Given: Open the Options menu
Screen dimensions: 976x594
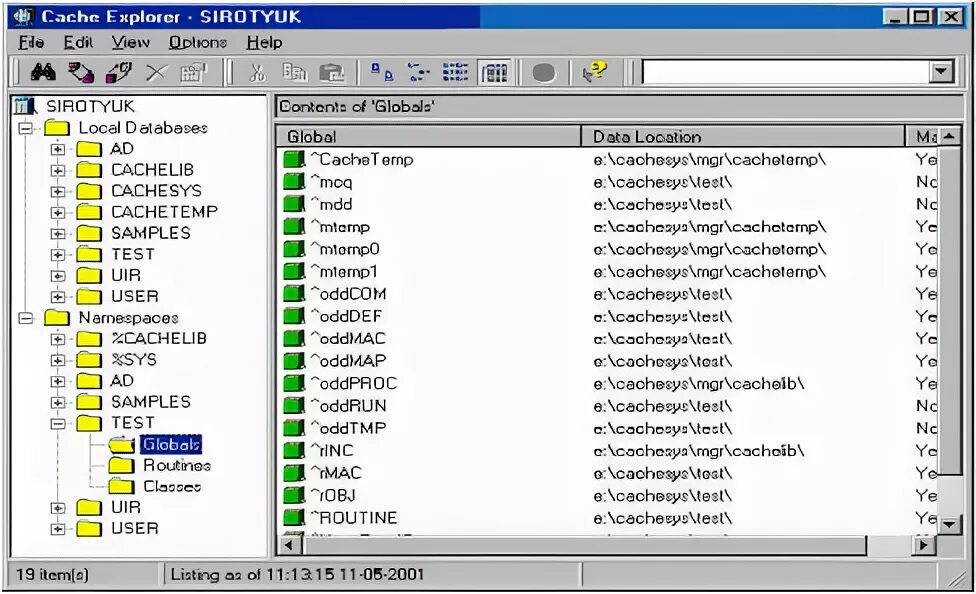Looking at the screenshot, I should tap(198, 42).
